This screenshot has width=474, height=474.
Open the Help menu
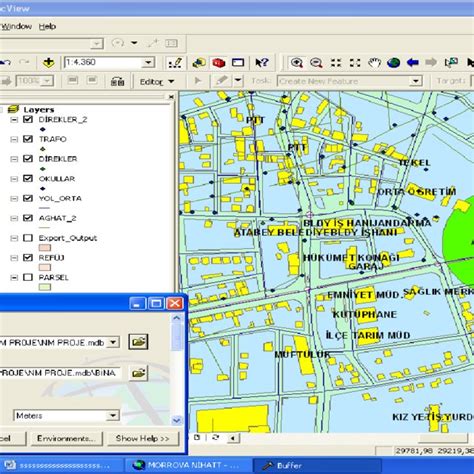point(47,26)
